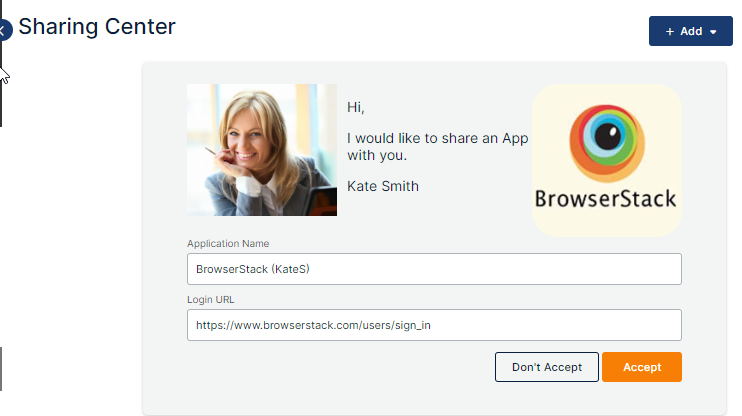The image size is (742, 416).
Task: Click the Login URL input field
Action: point(434,325)
